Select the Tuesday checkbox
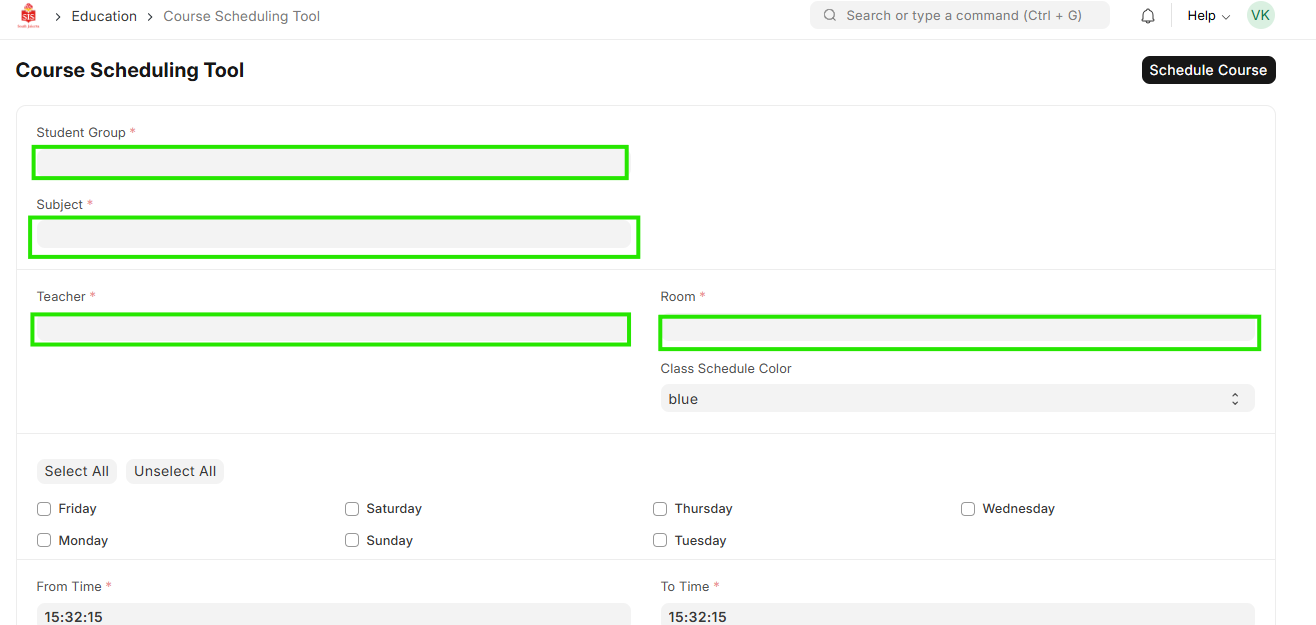 [x=660, y=541]
